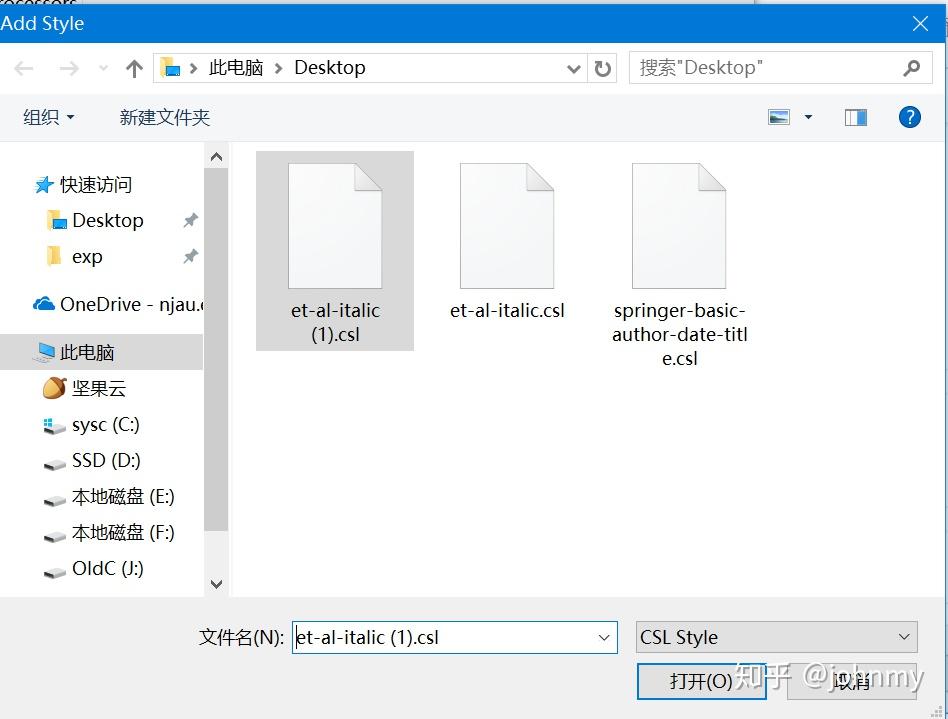Image resolution: width=948 pixels, height=719 pixels.
Task: Click the Back navigation arrow
Action: (23, 67)
